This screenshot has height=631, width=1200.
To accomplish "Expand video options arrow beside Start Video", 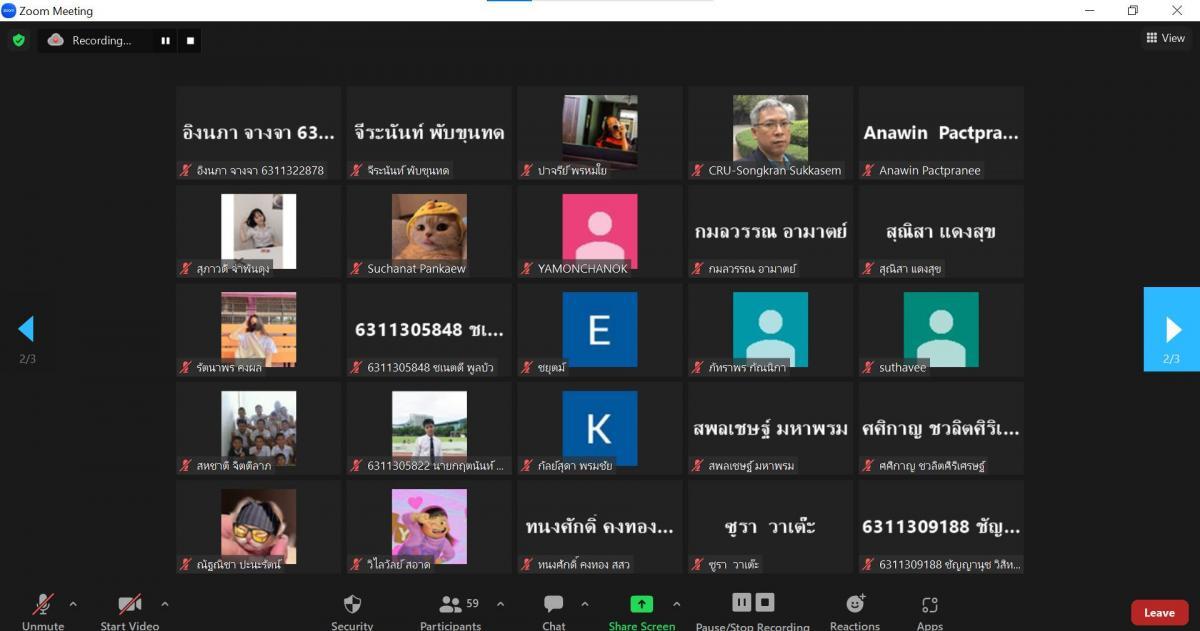I will tap(165, 604).
